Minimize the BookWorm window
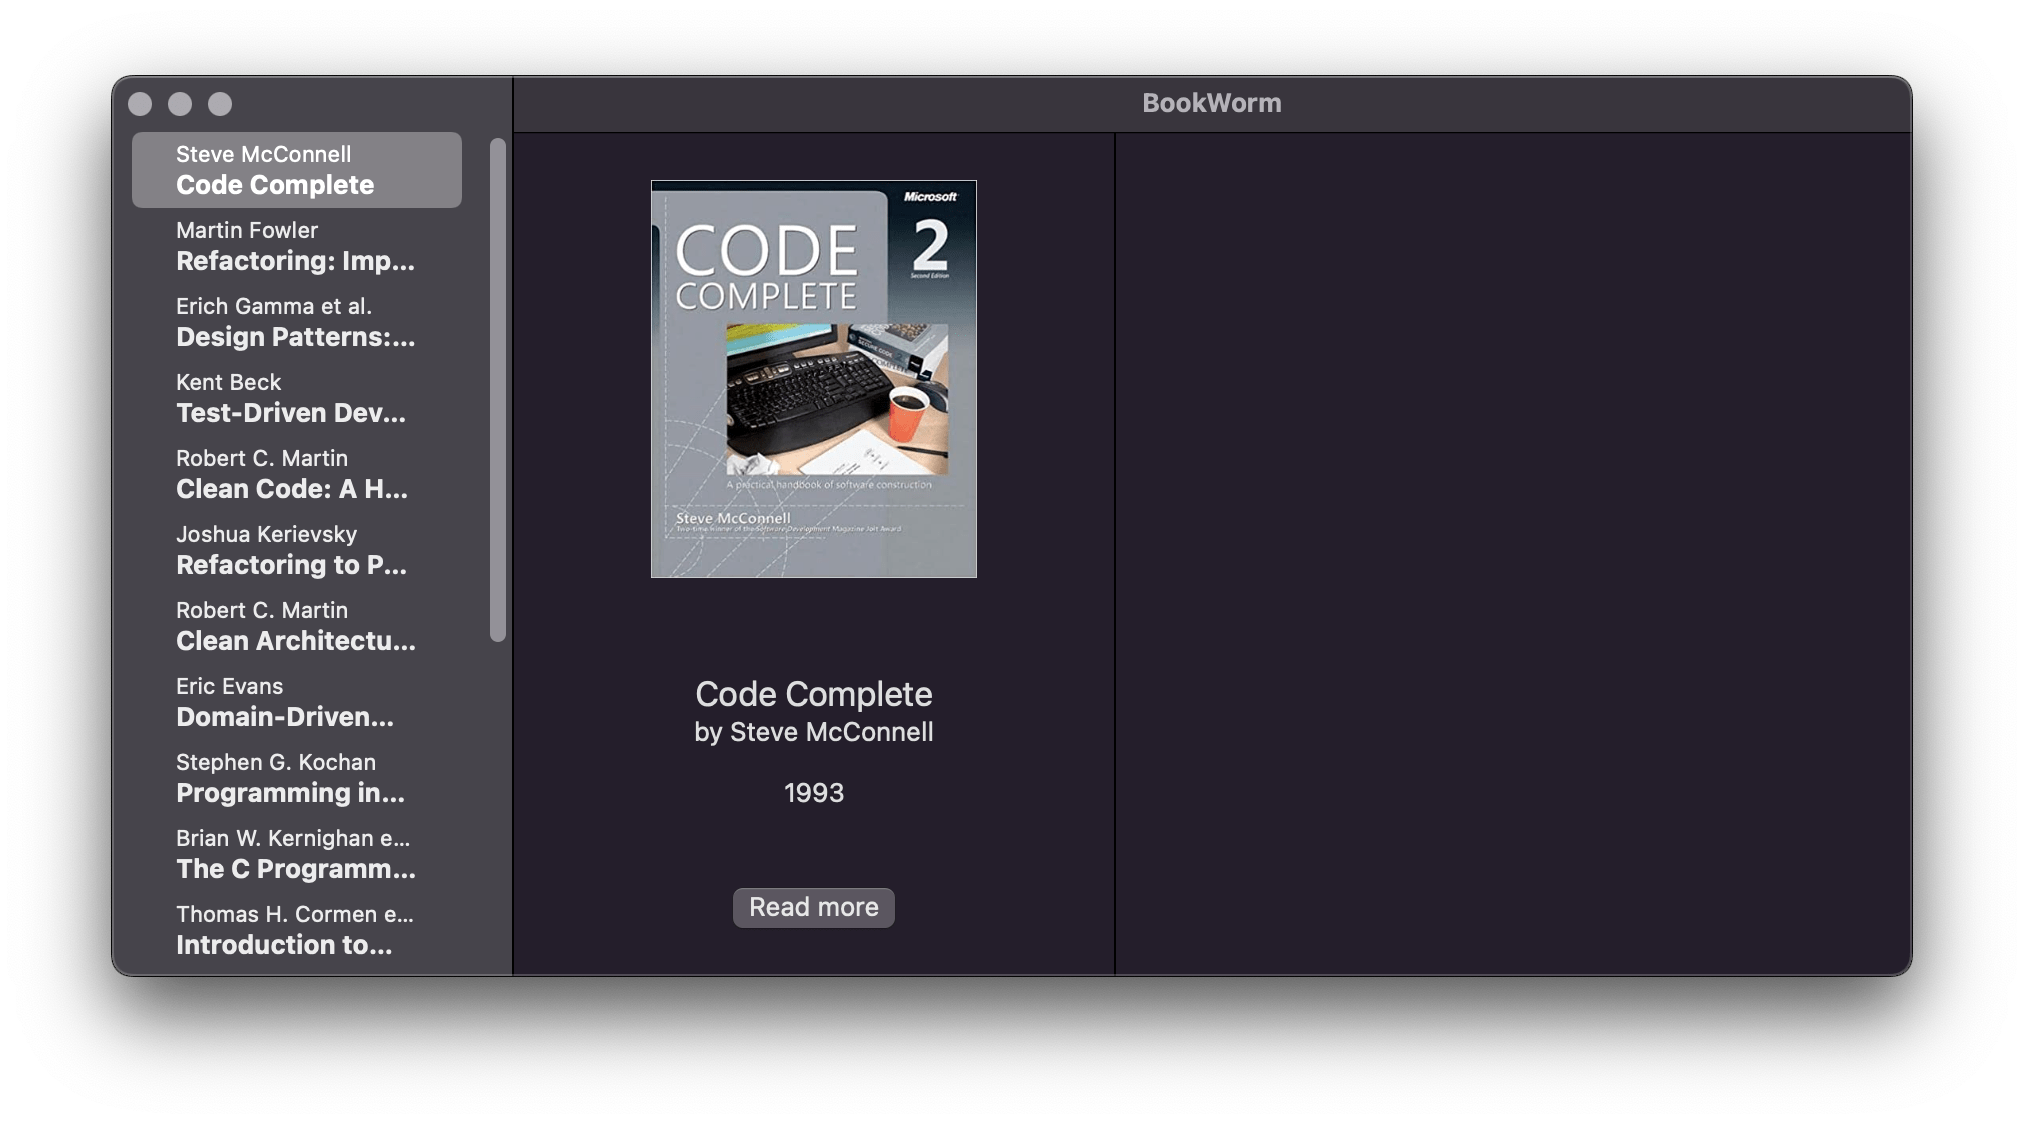The width and height of the screenshot is (2024, 1124). 181,103
